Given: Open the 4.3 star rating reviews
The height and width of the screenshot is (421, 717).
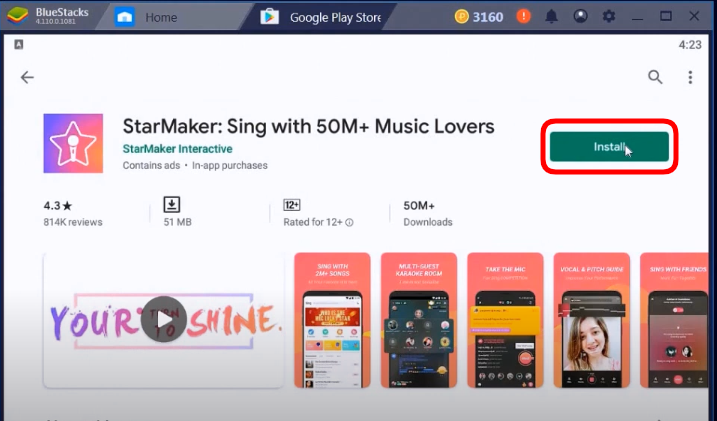Looking at the screenshot, I should click(58, 206).
